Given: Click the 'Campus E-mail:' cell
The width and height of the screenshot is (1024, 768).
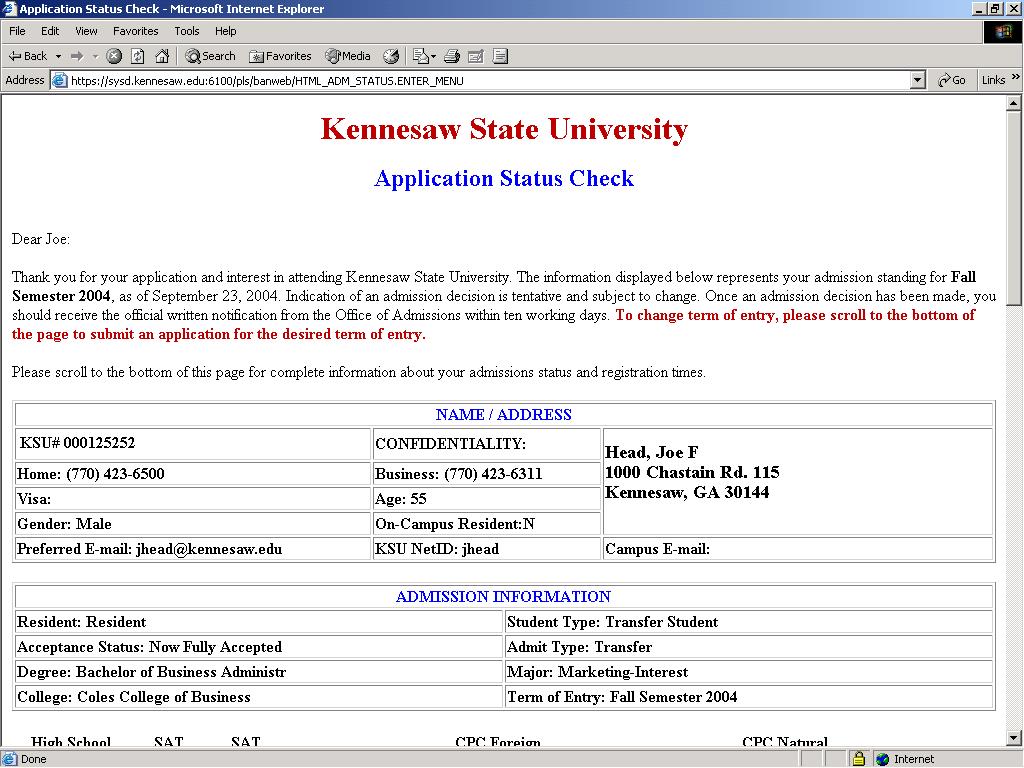Looking at the screenshot, I should (797, 549).
